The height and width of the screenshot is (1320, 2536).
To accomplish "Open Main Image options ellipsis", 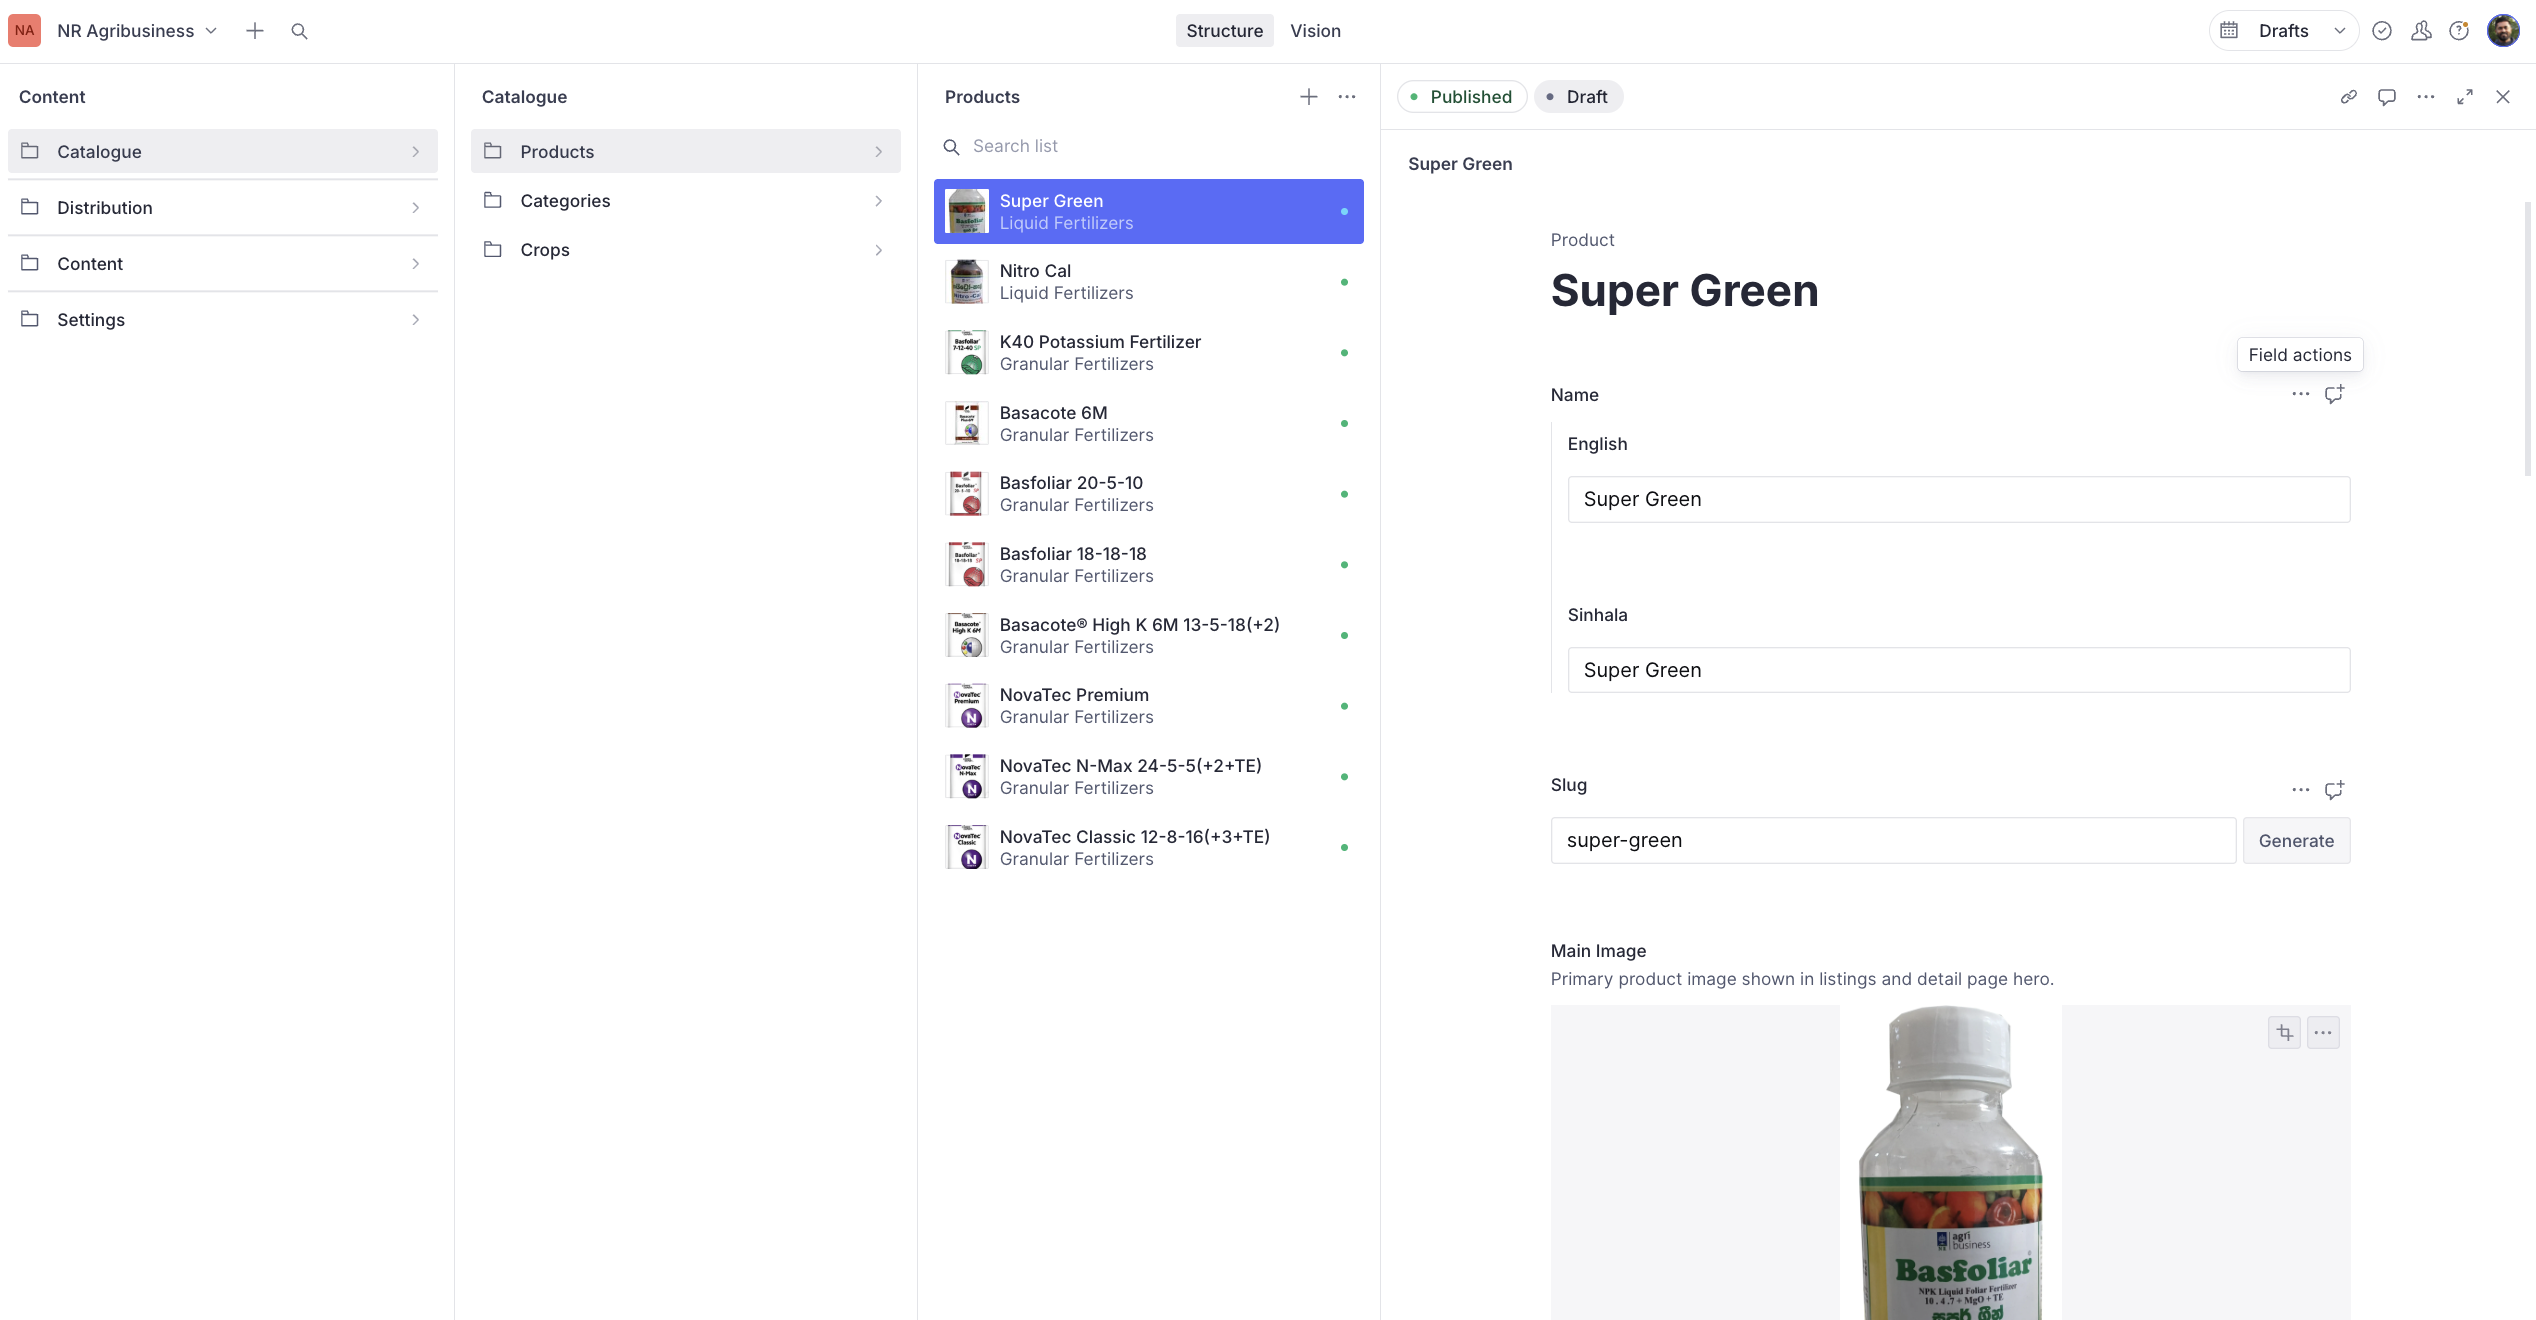I will point(2323,1033).
